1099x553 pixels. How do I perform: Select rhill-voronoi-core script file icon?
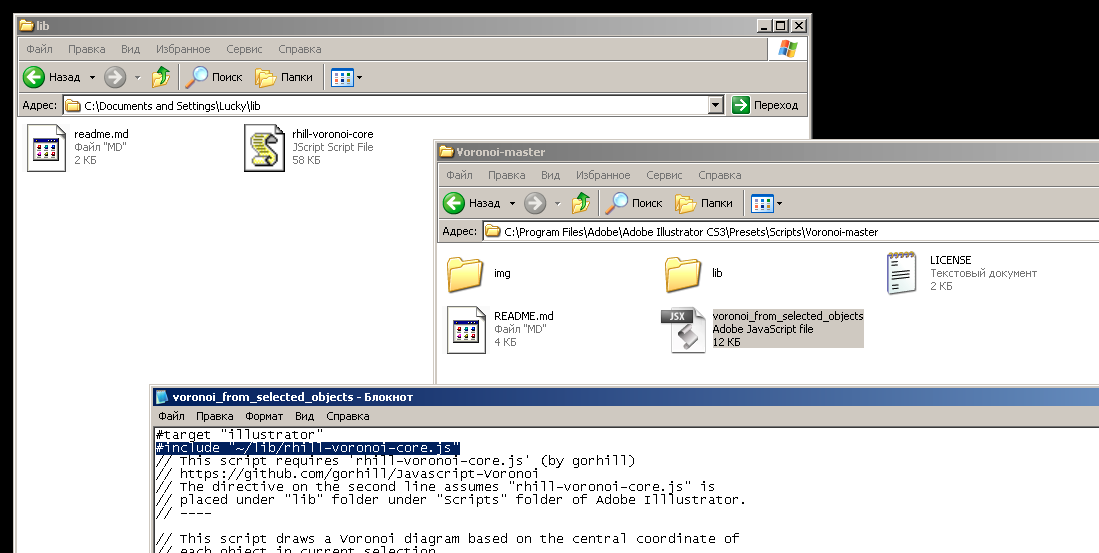(264, 147)
